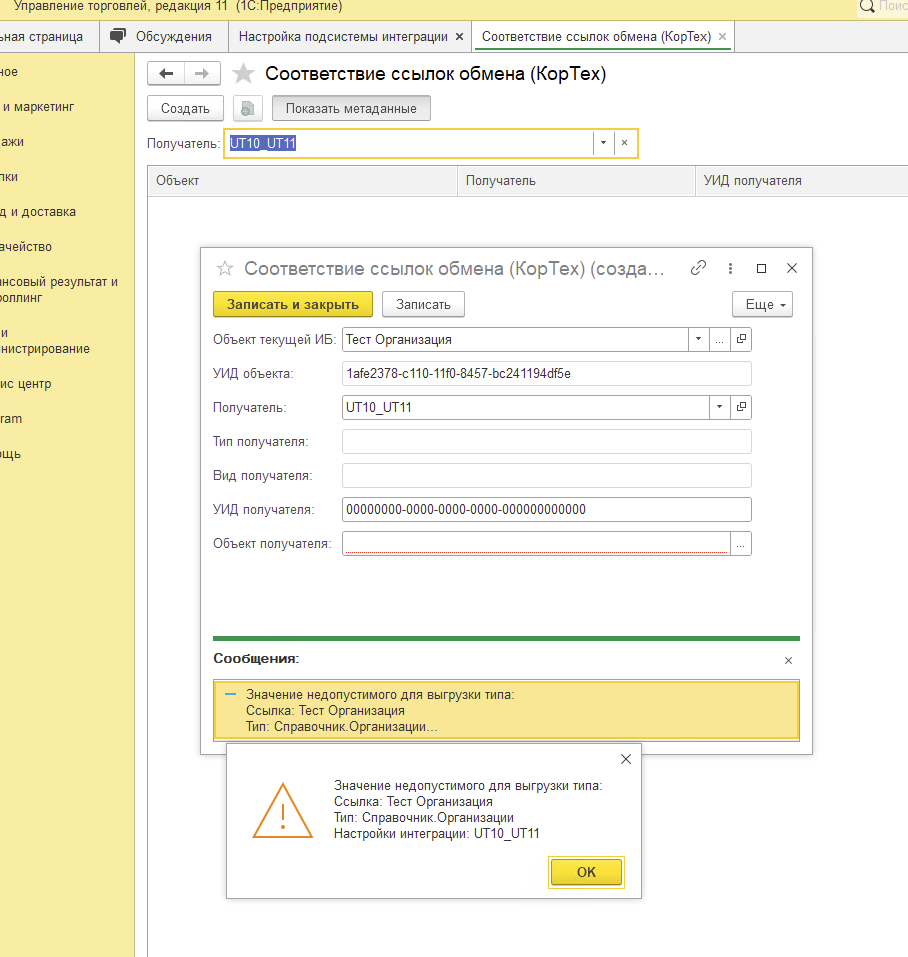Add list page to favorites star
The image size is (908, 957).
[242, 74]
